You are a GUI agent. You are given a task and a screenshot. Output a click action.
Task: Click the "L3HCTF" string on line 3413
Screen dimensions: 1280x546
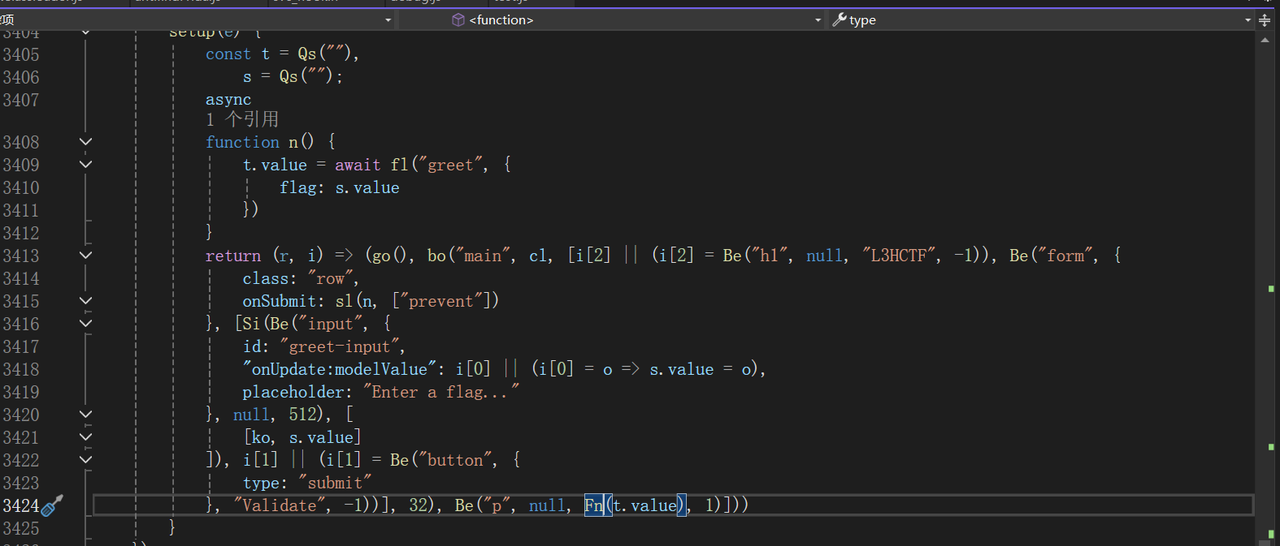pyautogui.click(x=899, y=256)
